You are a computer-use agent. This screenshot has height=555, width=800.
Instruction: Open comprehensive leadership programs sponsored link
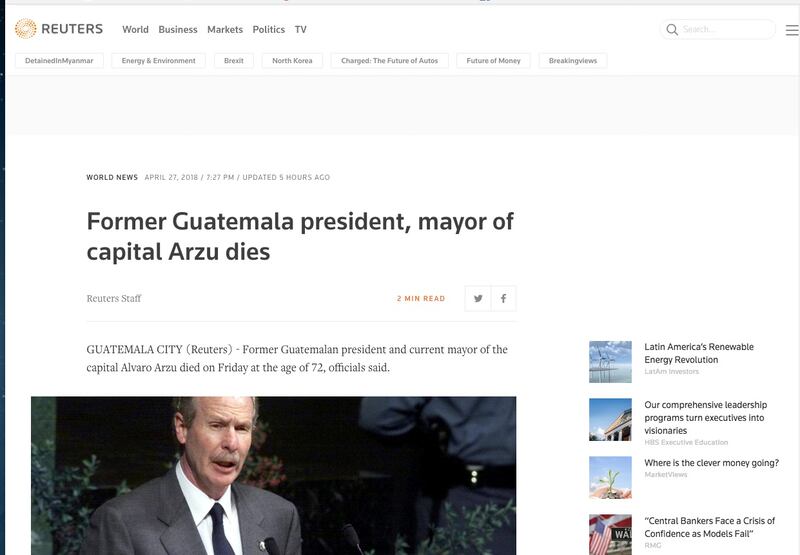point(706,417)
